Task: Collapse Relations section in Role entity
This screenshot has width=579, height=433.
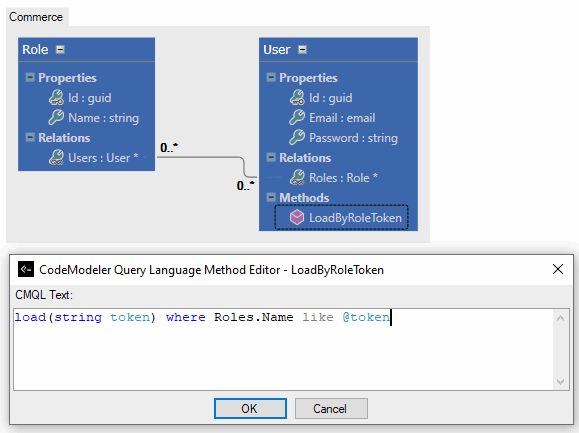Action: click(30, 137)
